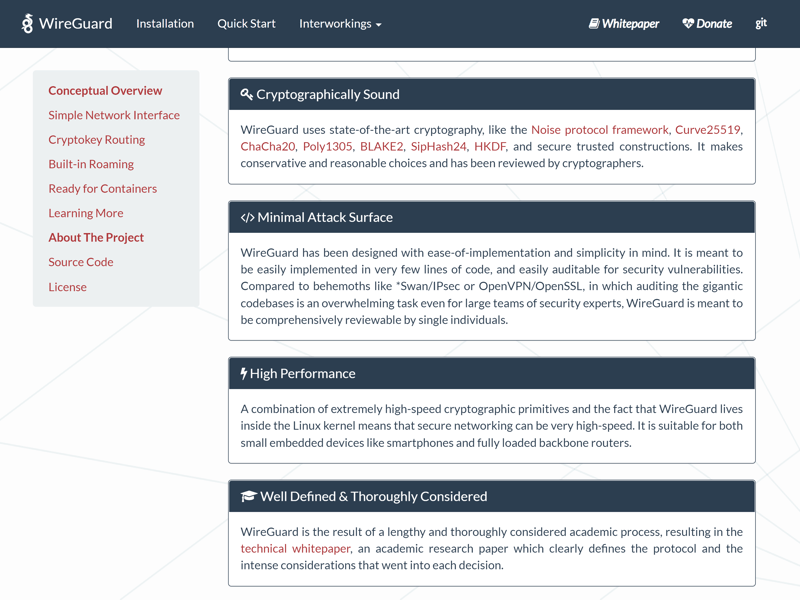The width and height of the screenshot is (800, 600).
Task: Open the Quick Start nav item
Action: point(246,23)
